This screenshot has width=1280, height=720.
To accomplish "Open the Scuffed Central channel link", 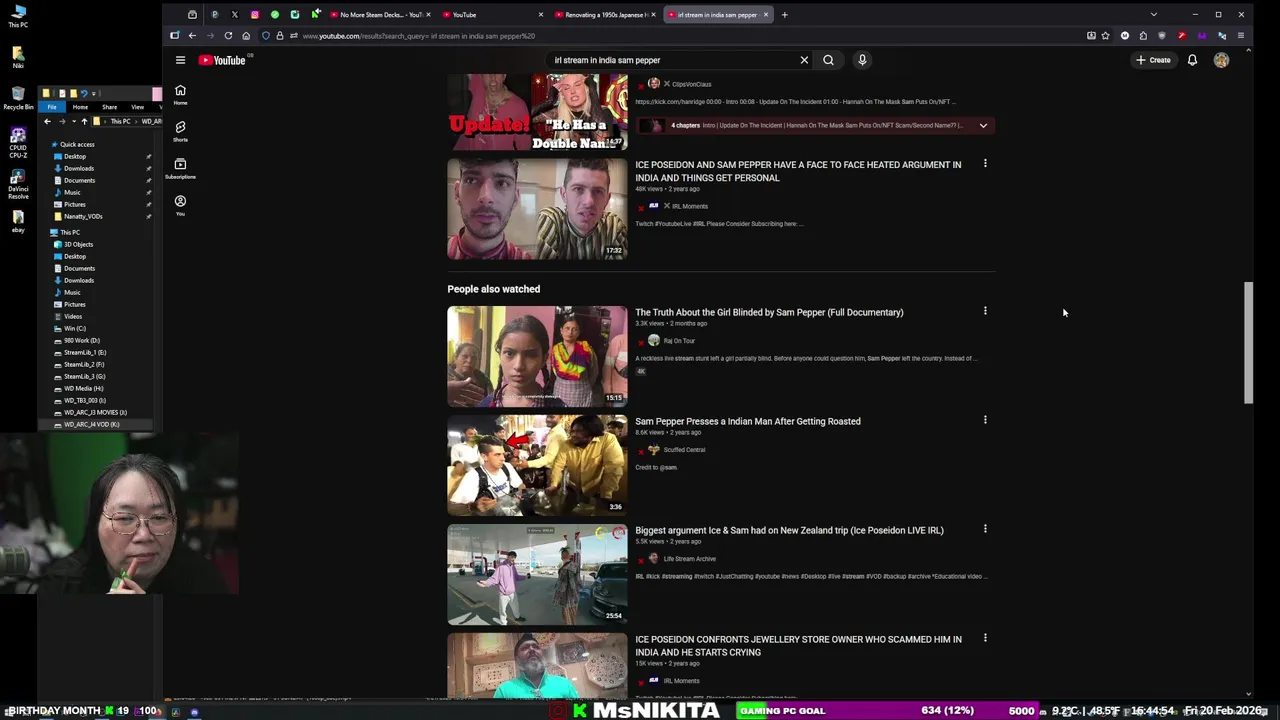I will point(684,450).
